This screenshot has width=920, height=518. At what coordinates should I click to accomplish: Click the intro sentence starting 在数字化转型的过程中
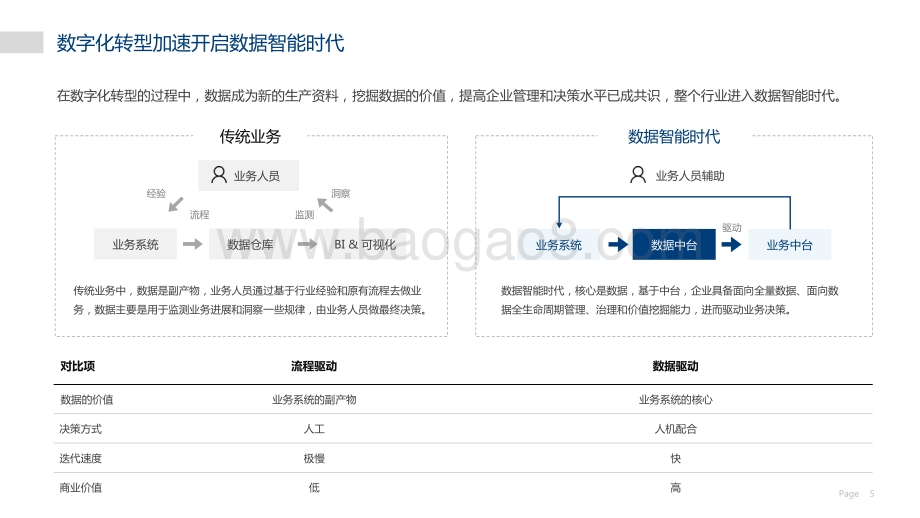coord(449,96)
